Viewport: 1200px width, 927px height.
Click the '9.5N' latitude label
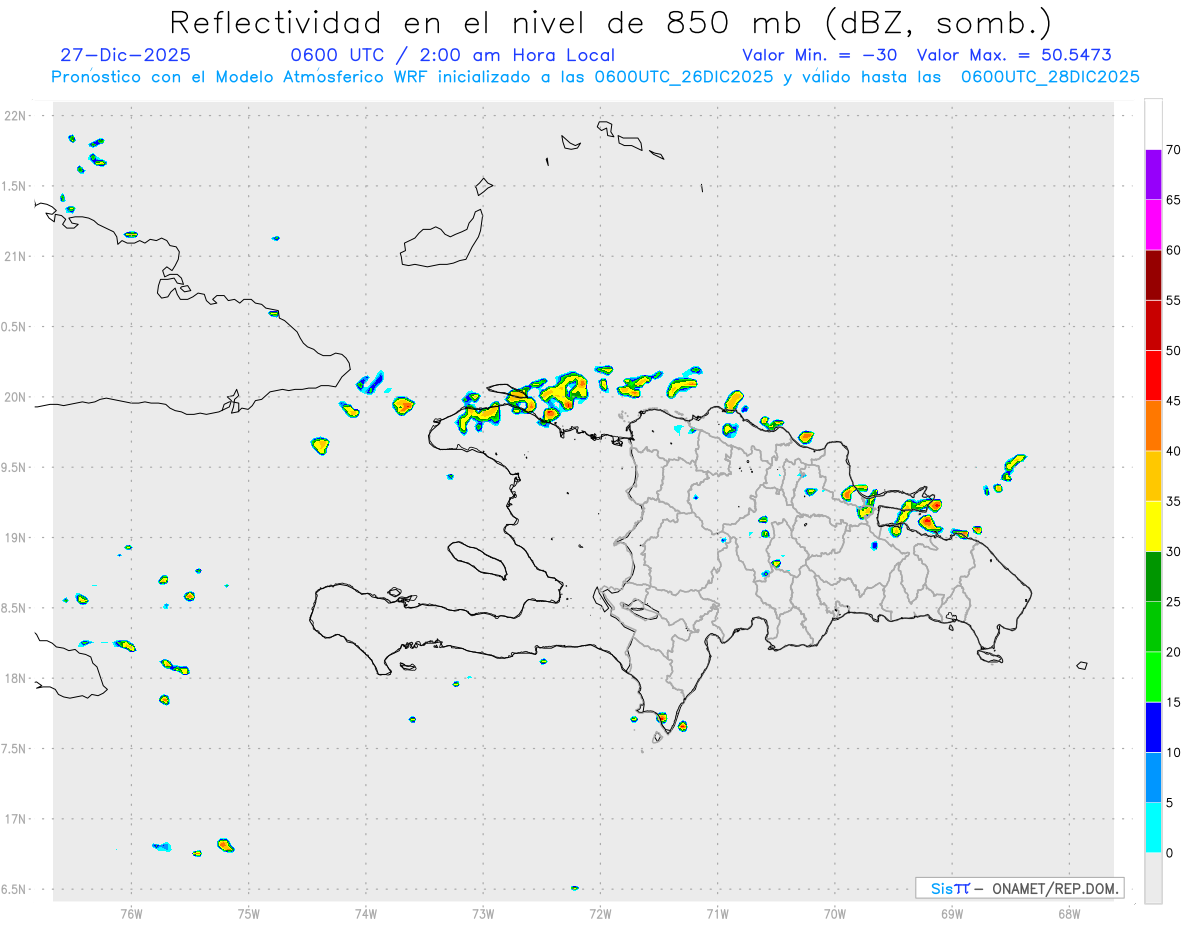click(15, 467)
